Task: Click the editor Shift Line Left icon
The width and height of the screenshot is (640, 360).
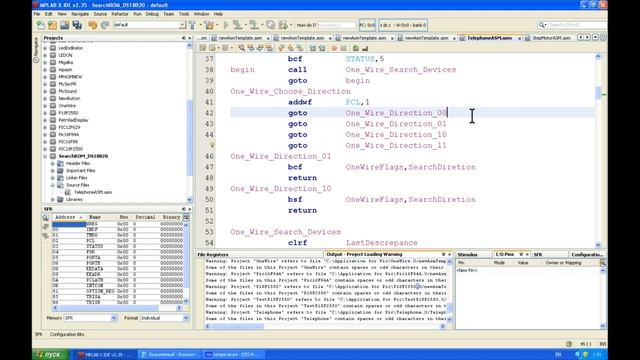Action: pyautogui.click(x=313, y=48)
